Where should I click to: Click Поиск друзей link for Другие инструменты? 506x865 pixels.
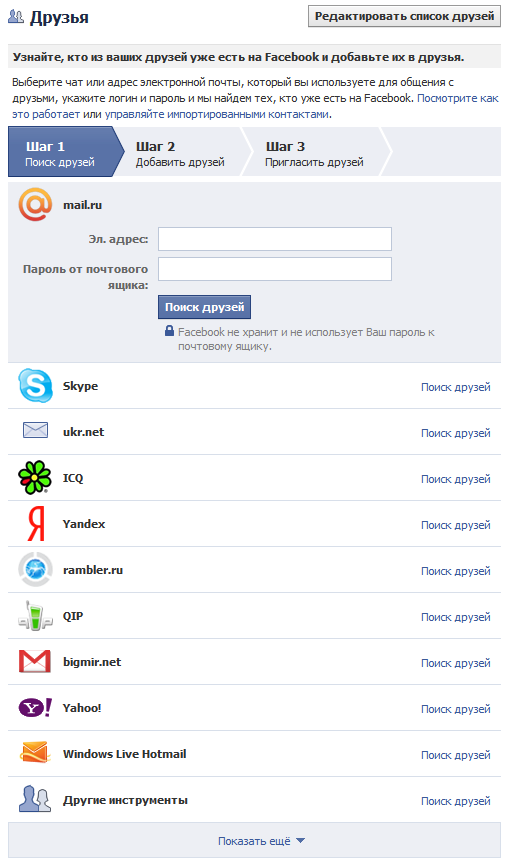pos(456,801)
